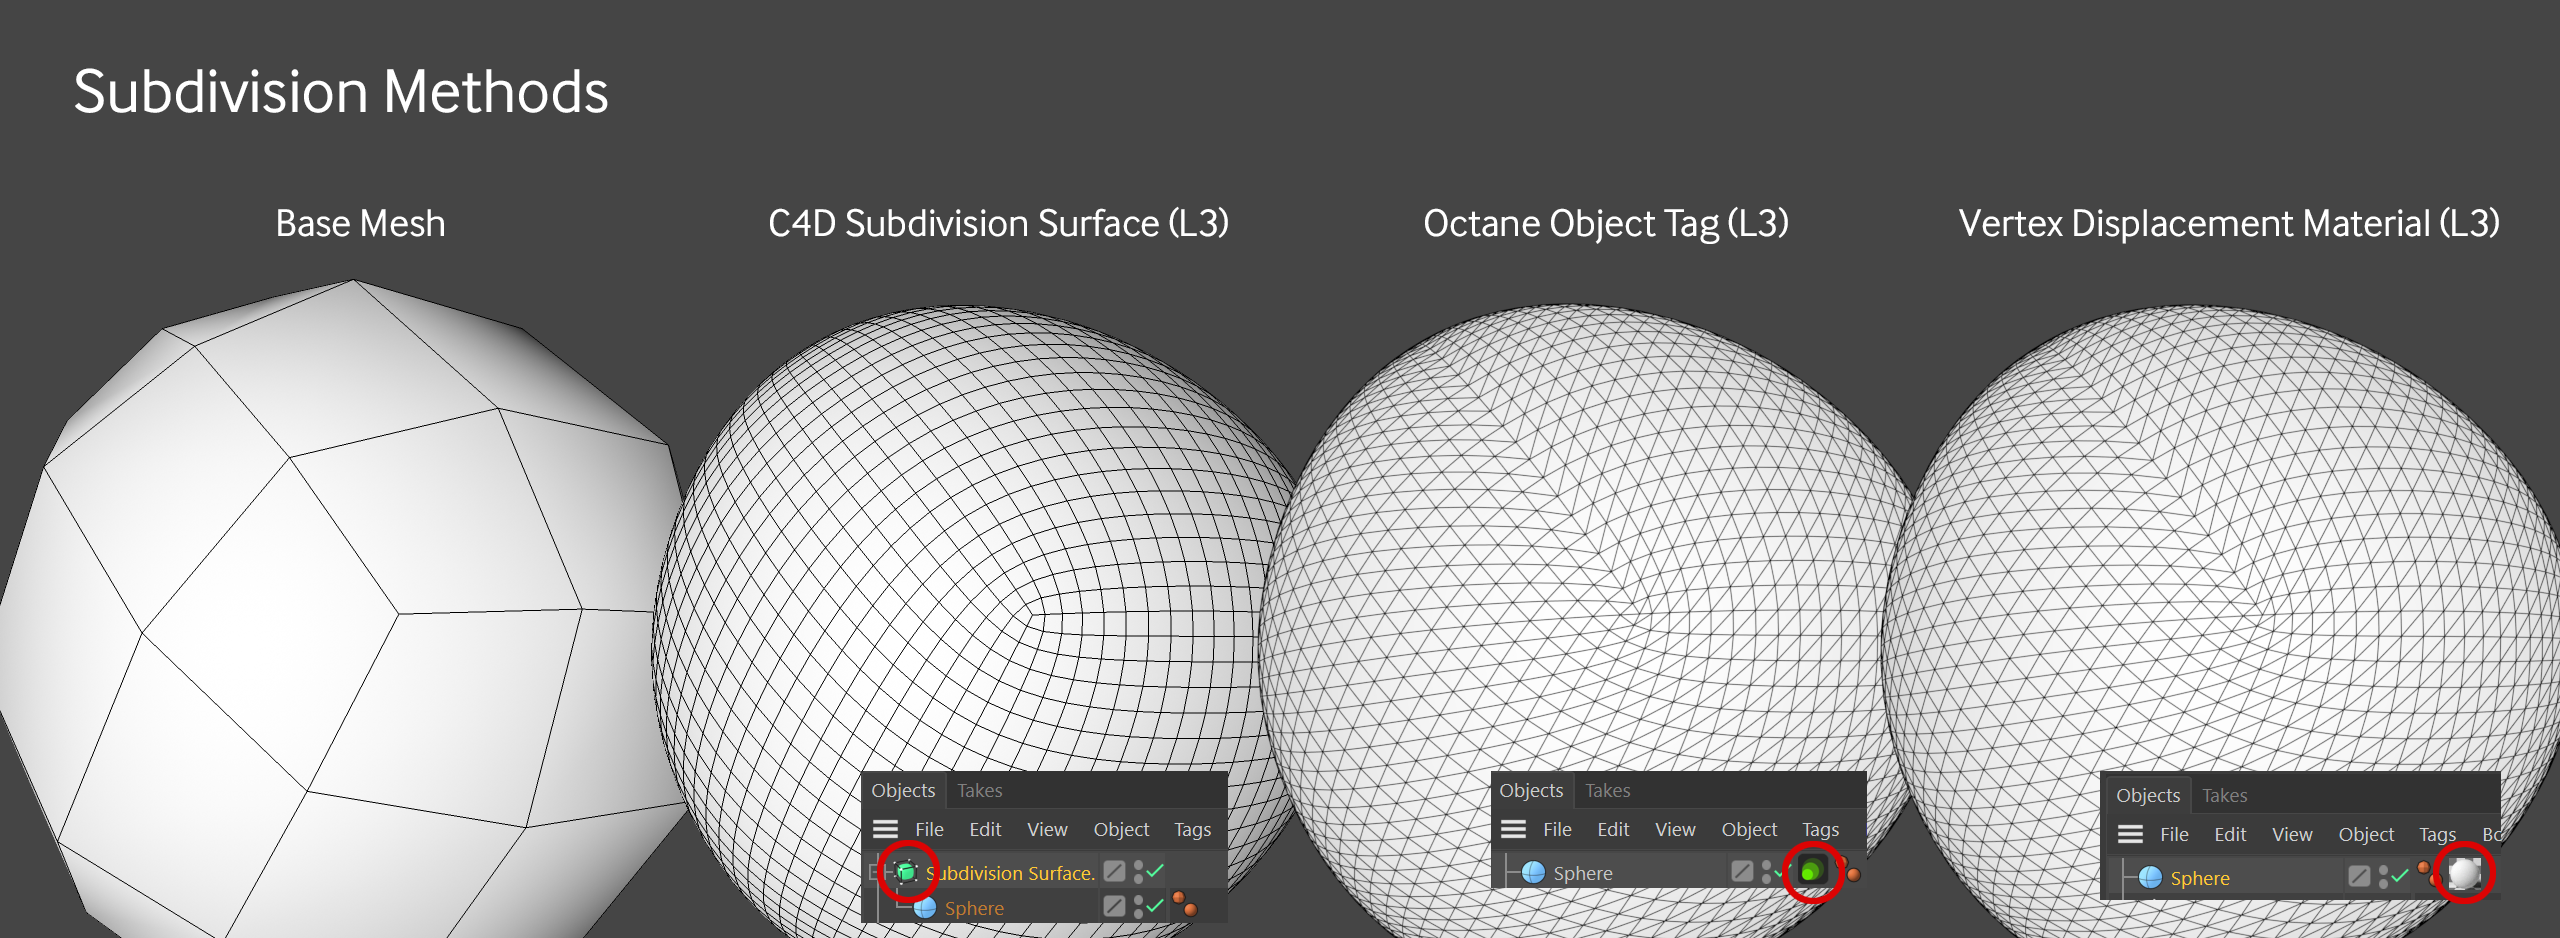Click the white material tag on rightmost Sphere
The image size is (2560, 938).
(x=2464, y=874)
